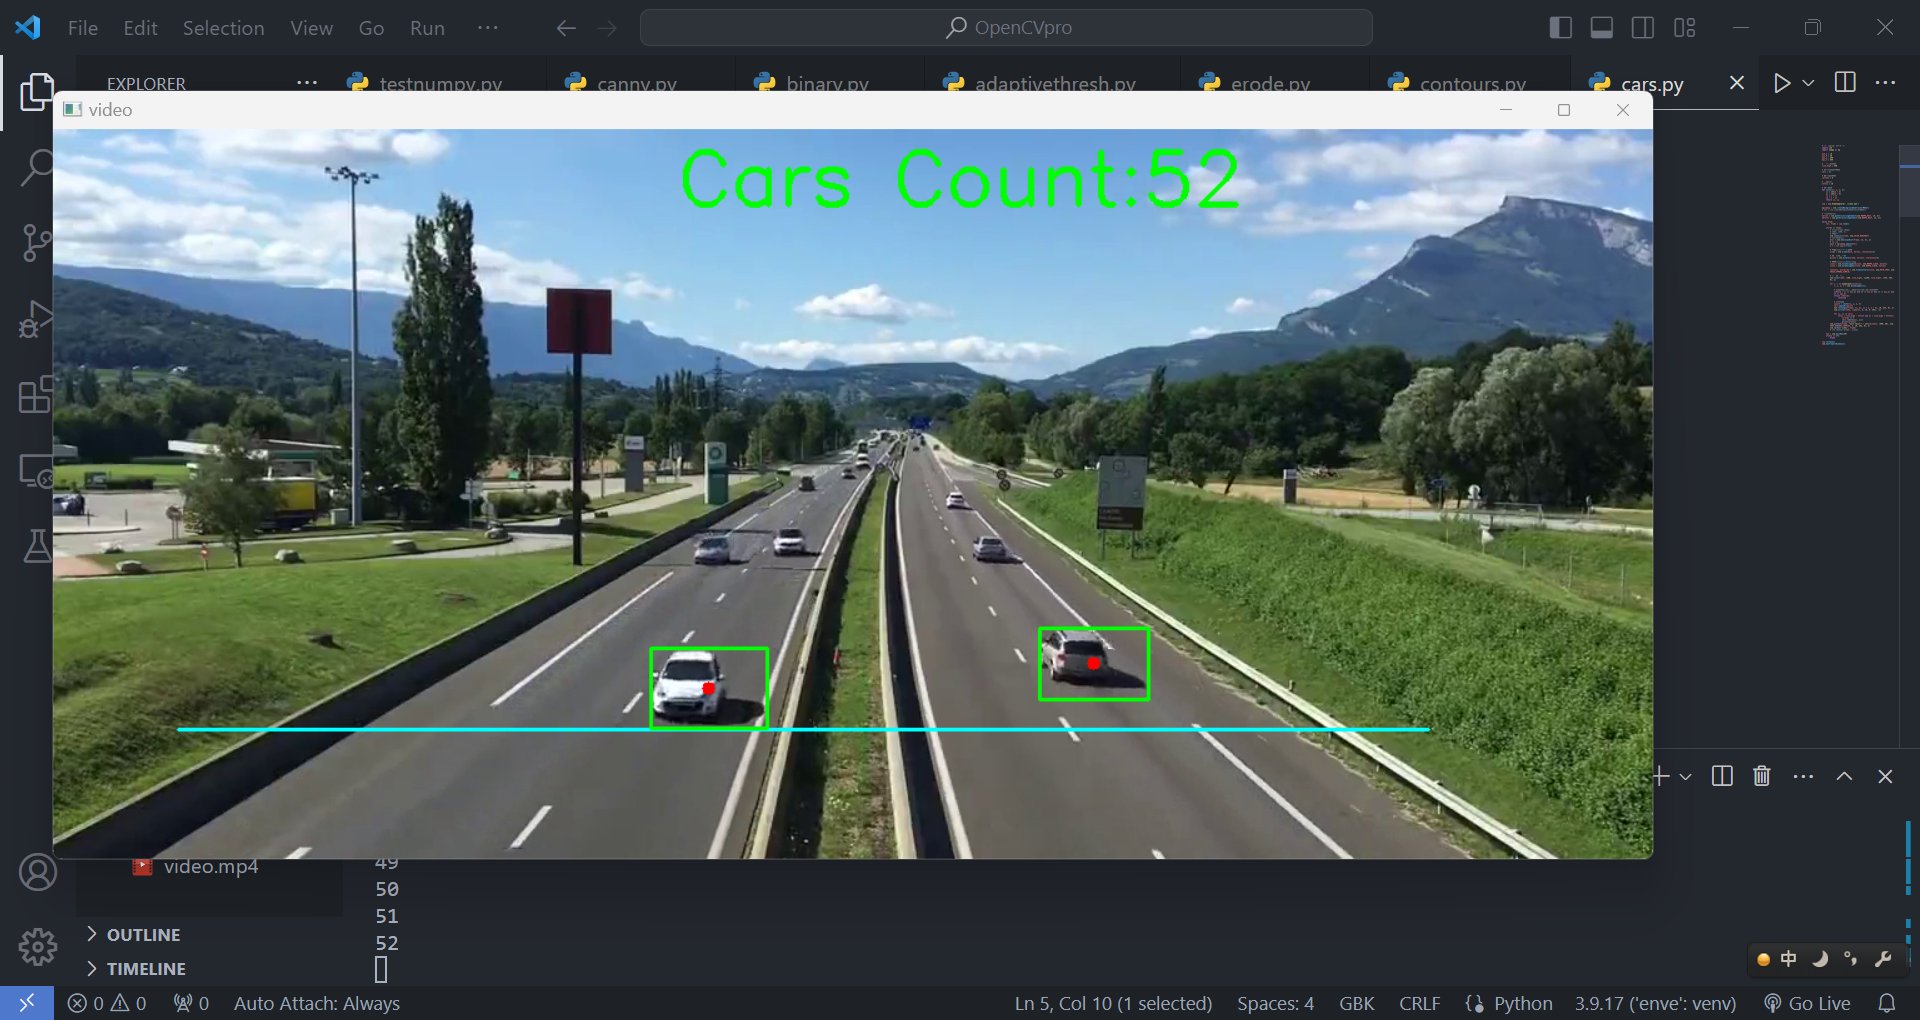1920x1020 pixels.
Task: Open the Remote Explorer view
Action: point(37,470)
